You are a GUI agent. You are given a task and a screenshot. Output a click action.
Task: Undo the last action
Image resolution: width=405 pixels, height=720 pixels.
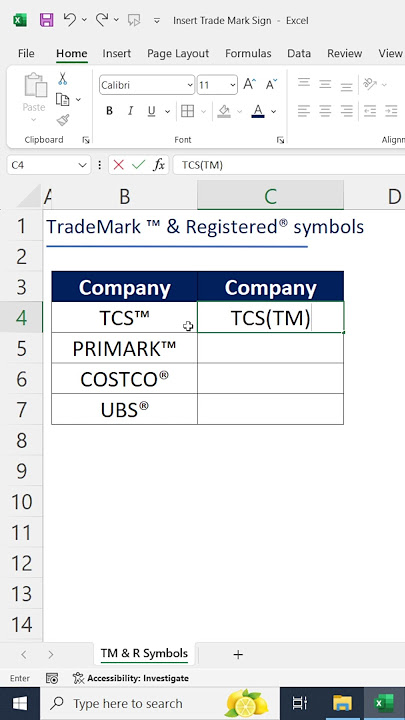coord(70,20)
